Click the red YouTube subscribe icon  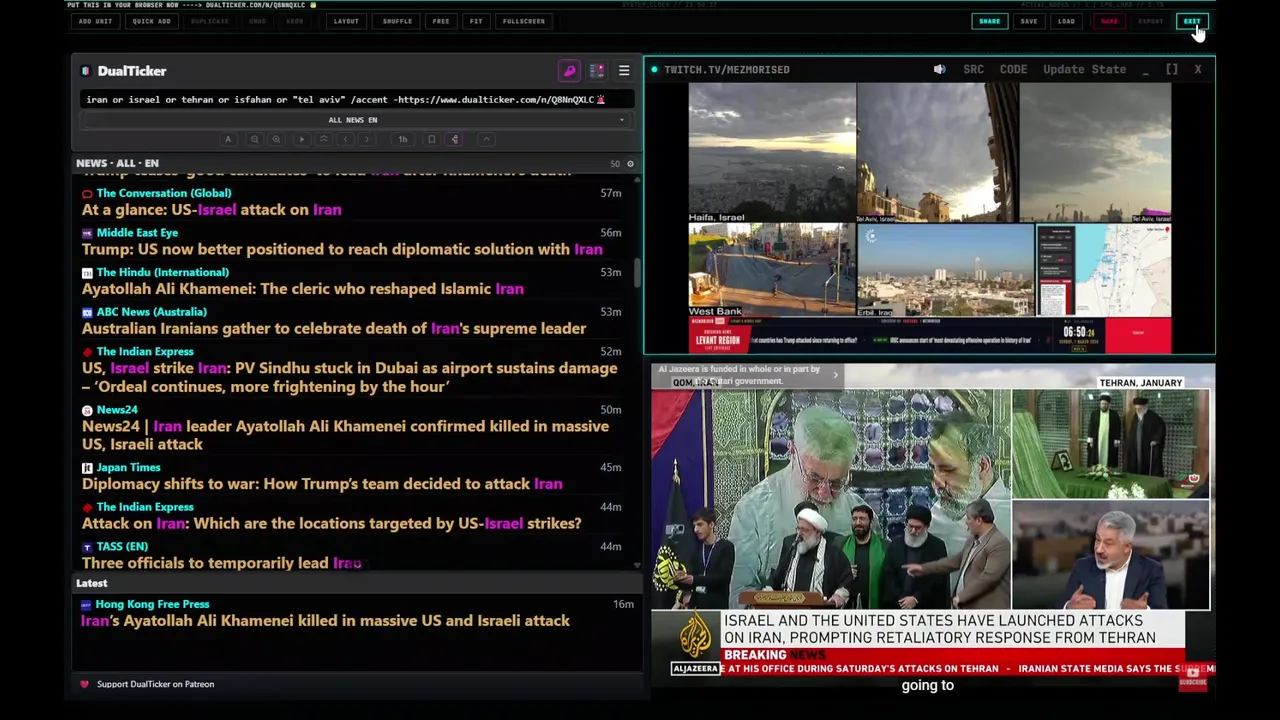(x=1193, y=677)
